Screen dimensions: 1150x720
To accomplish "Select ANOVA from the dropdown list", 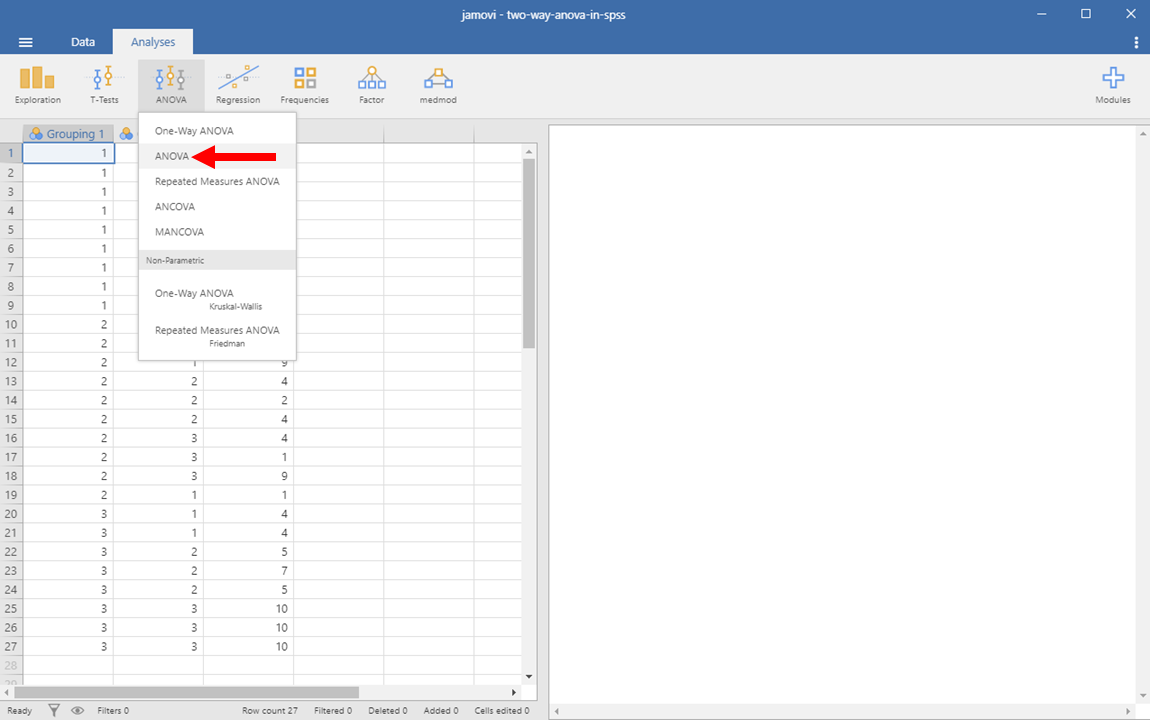I will coord(172,156).
